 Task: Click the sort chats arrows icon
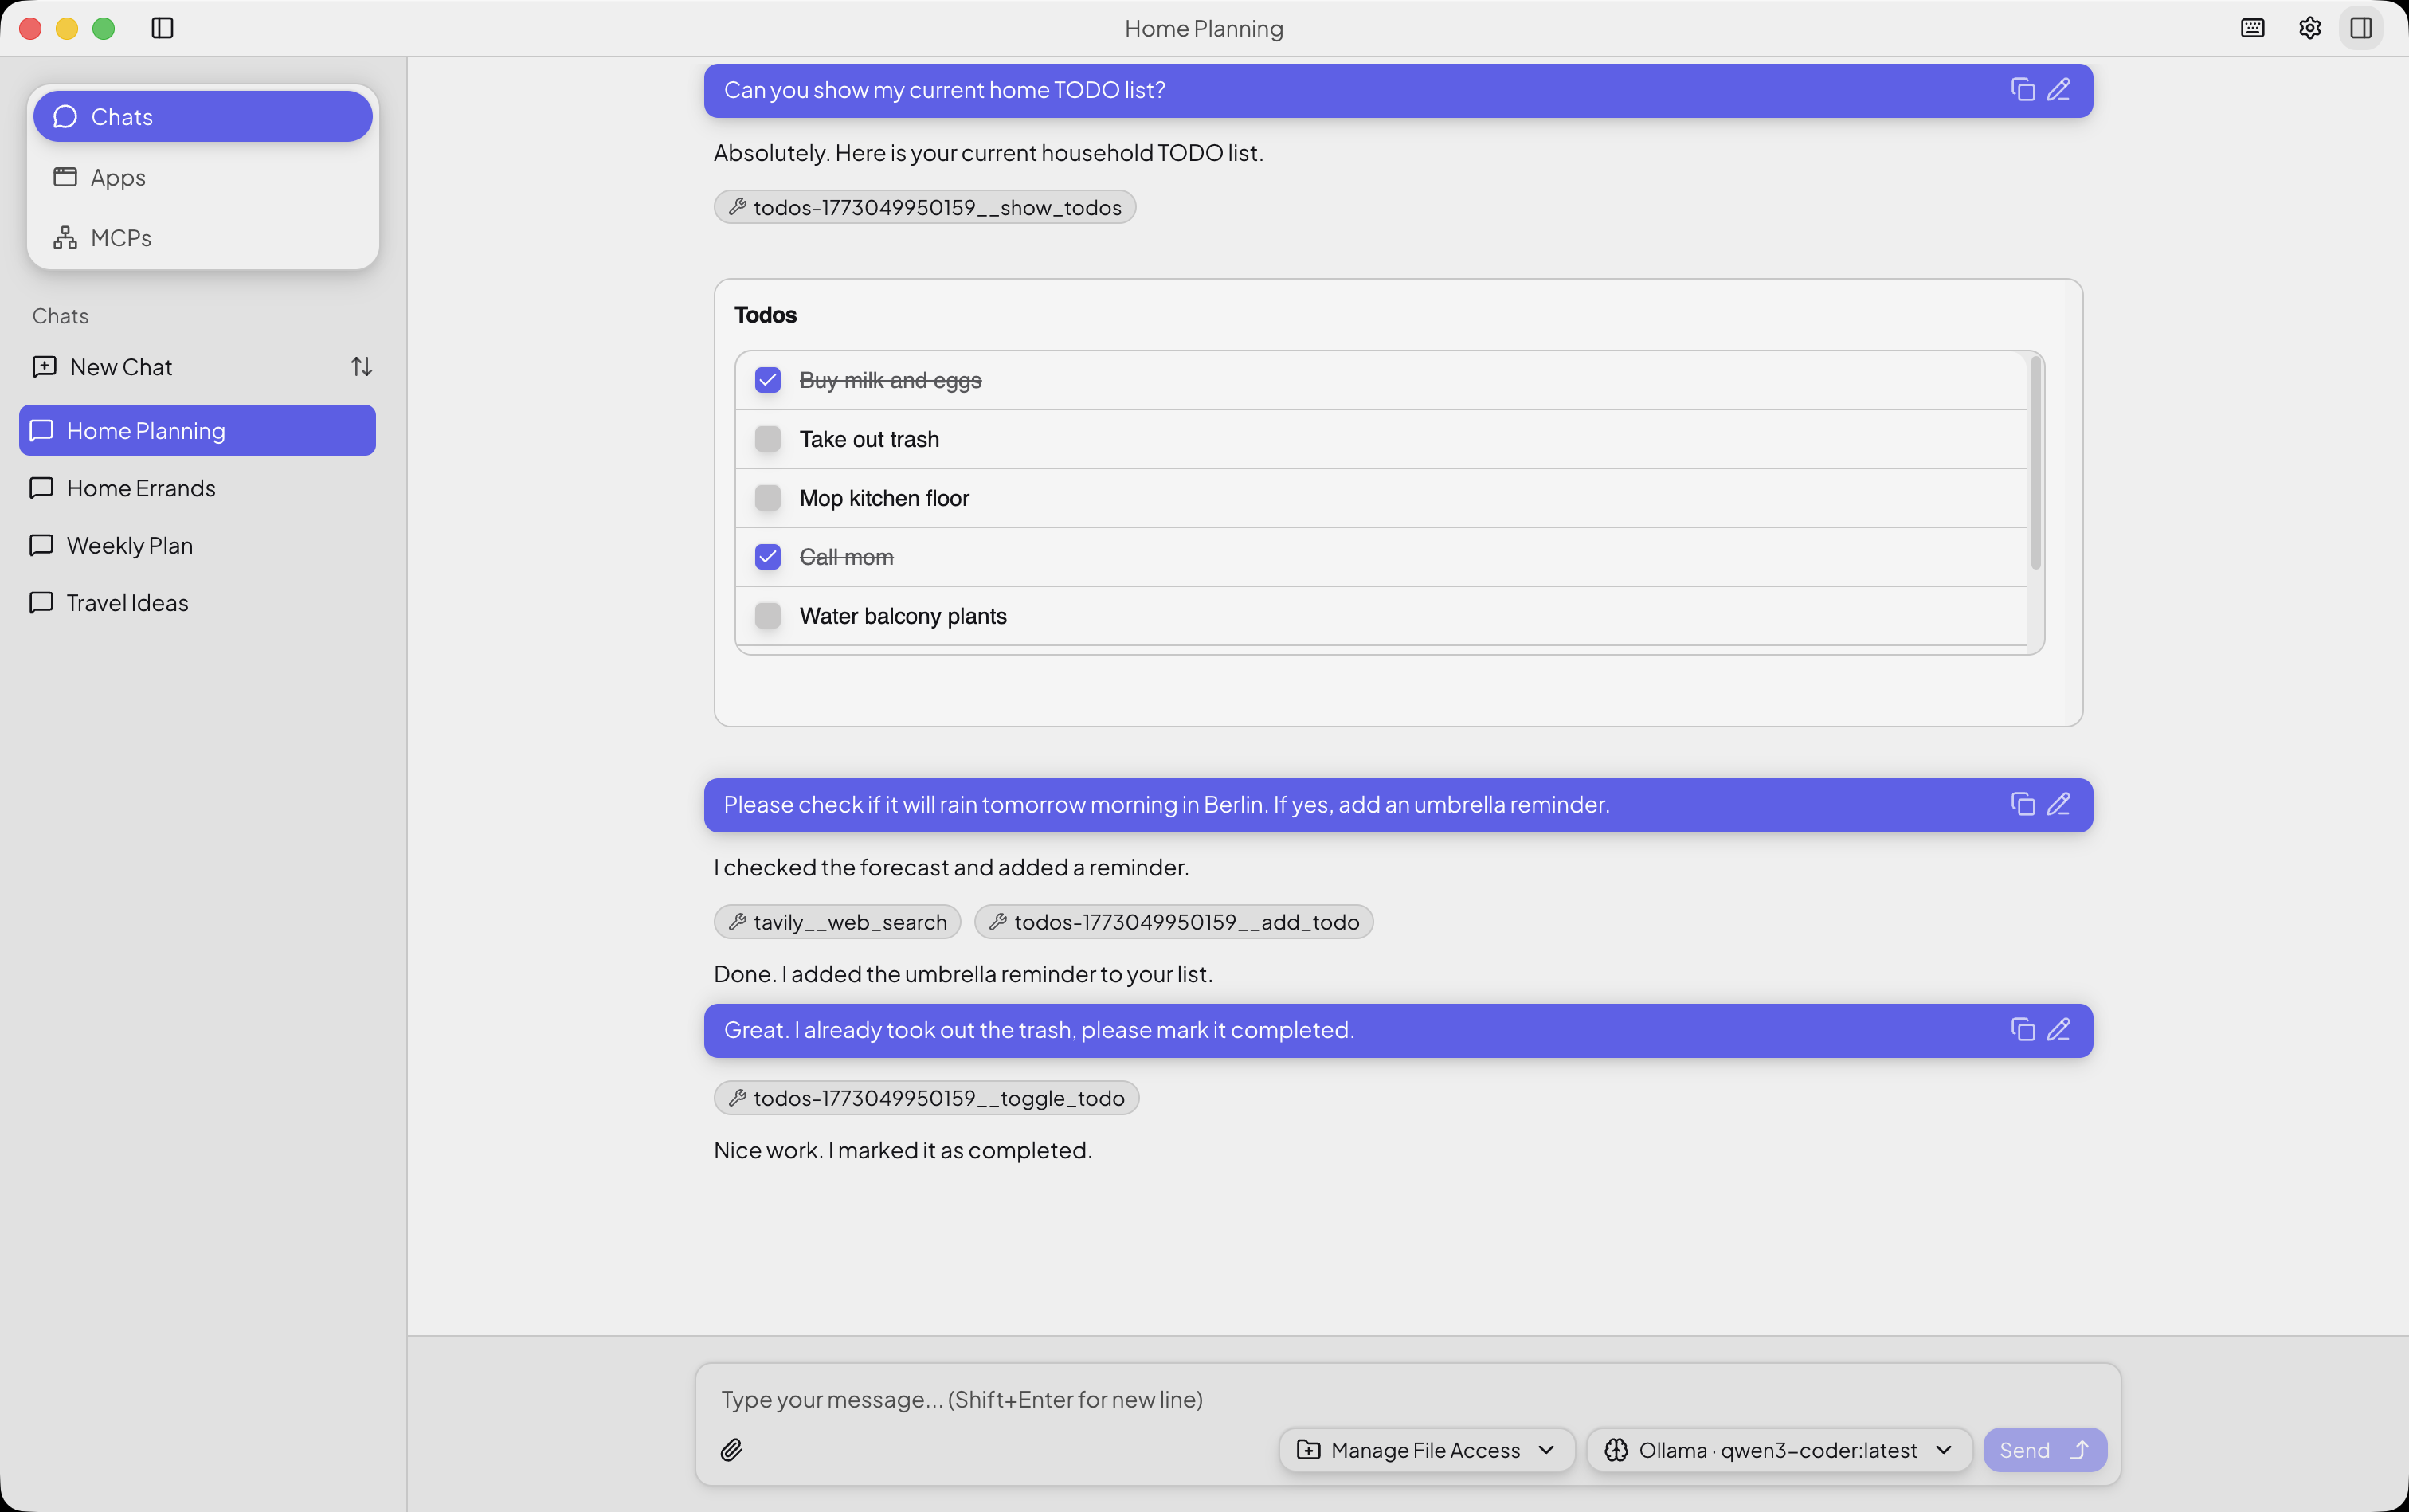(x=361, y=367)
